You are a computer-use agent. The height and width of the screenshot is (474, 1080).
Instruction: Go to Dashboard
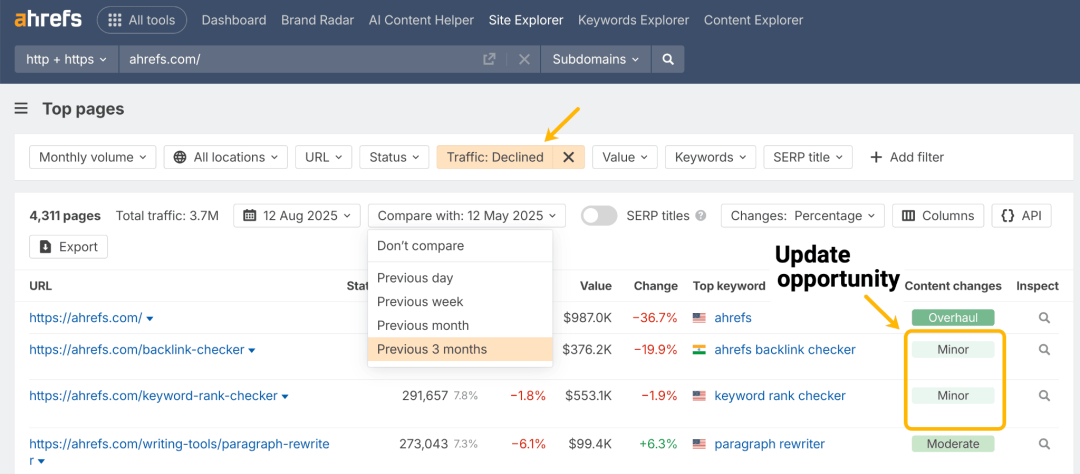pos(233,20)
